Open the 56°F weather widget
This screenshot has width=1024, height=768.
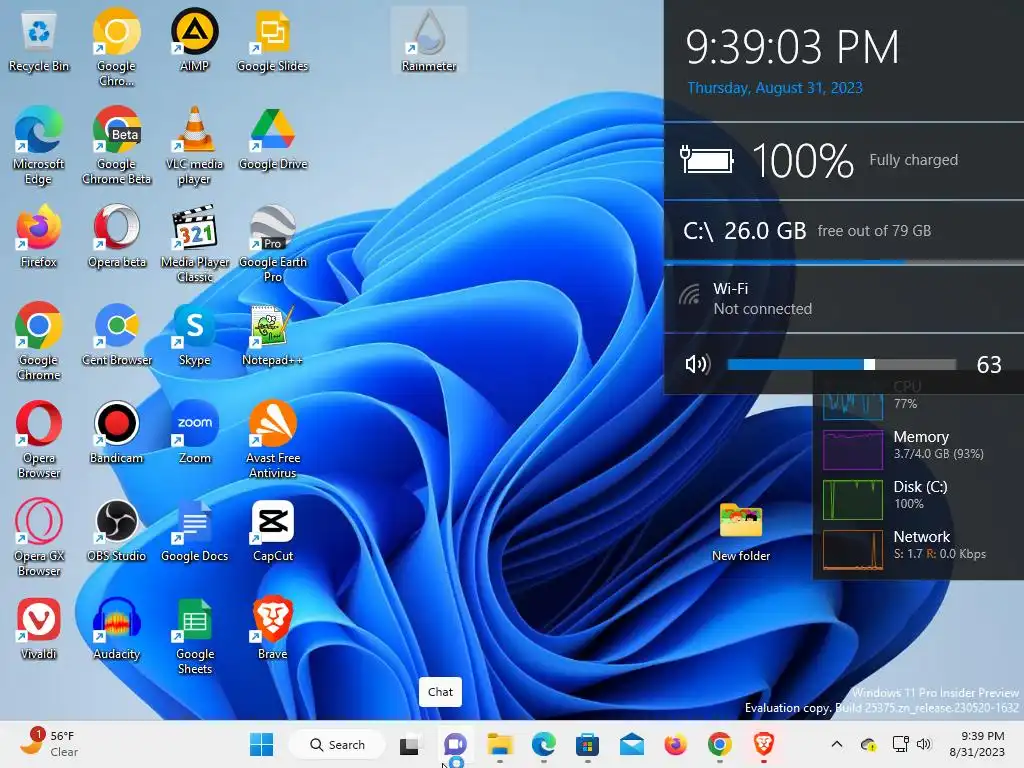49,744
